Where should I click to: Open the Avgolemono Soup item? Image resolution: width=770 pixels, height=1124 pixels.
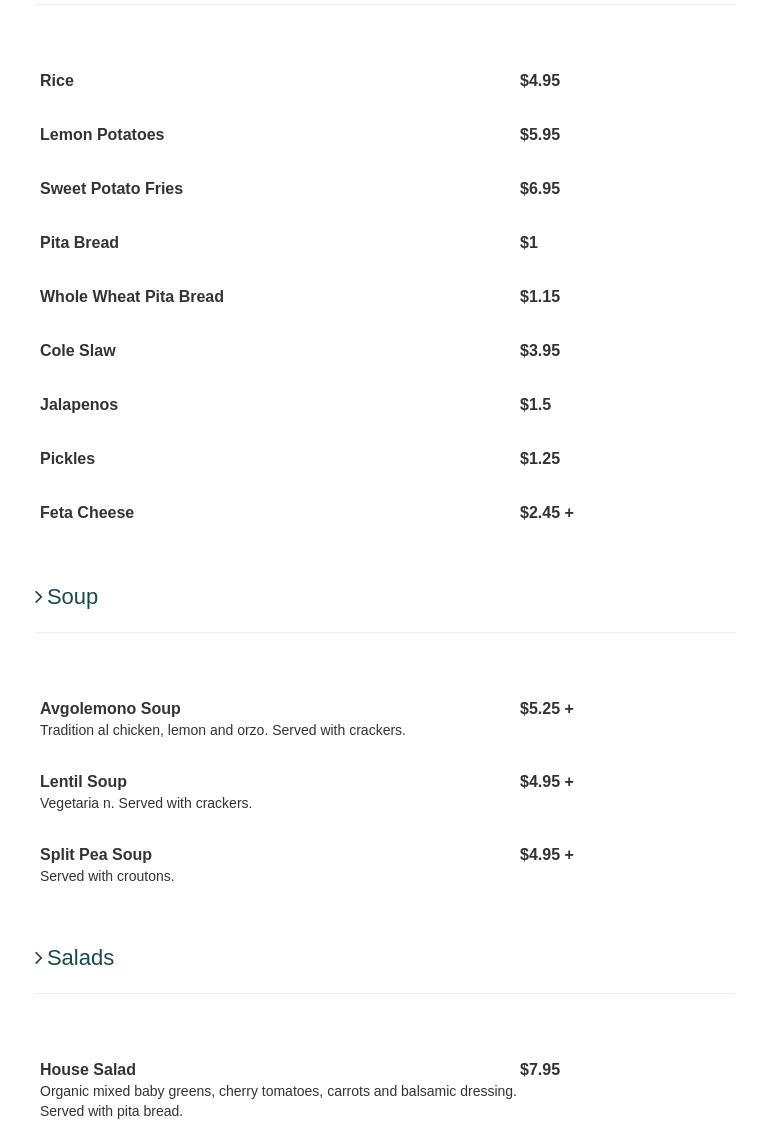click(x=110, y=709)
